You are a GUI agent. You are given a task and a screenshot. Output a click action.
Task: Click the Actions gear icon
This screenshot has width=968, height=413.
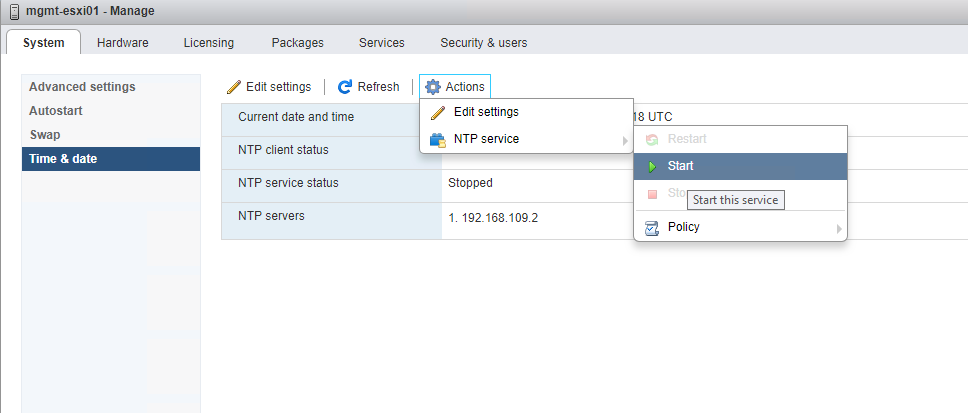pos(433,87)
